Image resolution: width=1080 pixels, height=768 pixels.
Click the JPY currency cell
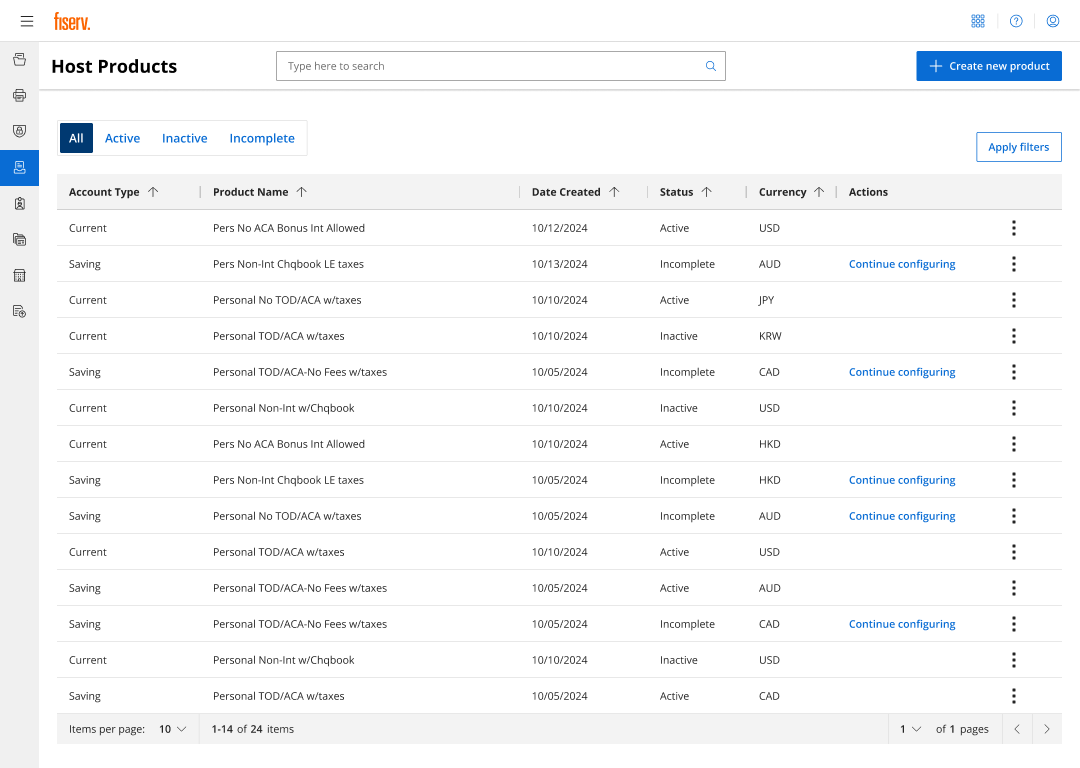[x=767, y=300]
